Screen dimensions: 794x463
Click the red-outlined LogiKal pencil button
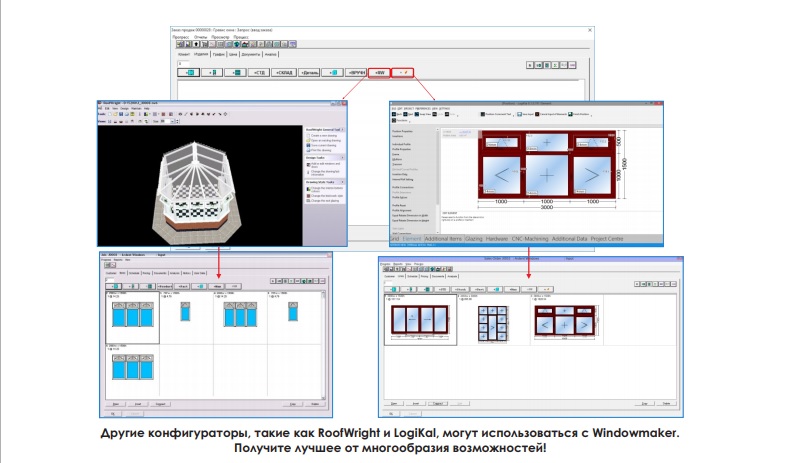[403, 74]
